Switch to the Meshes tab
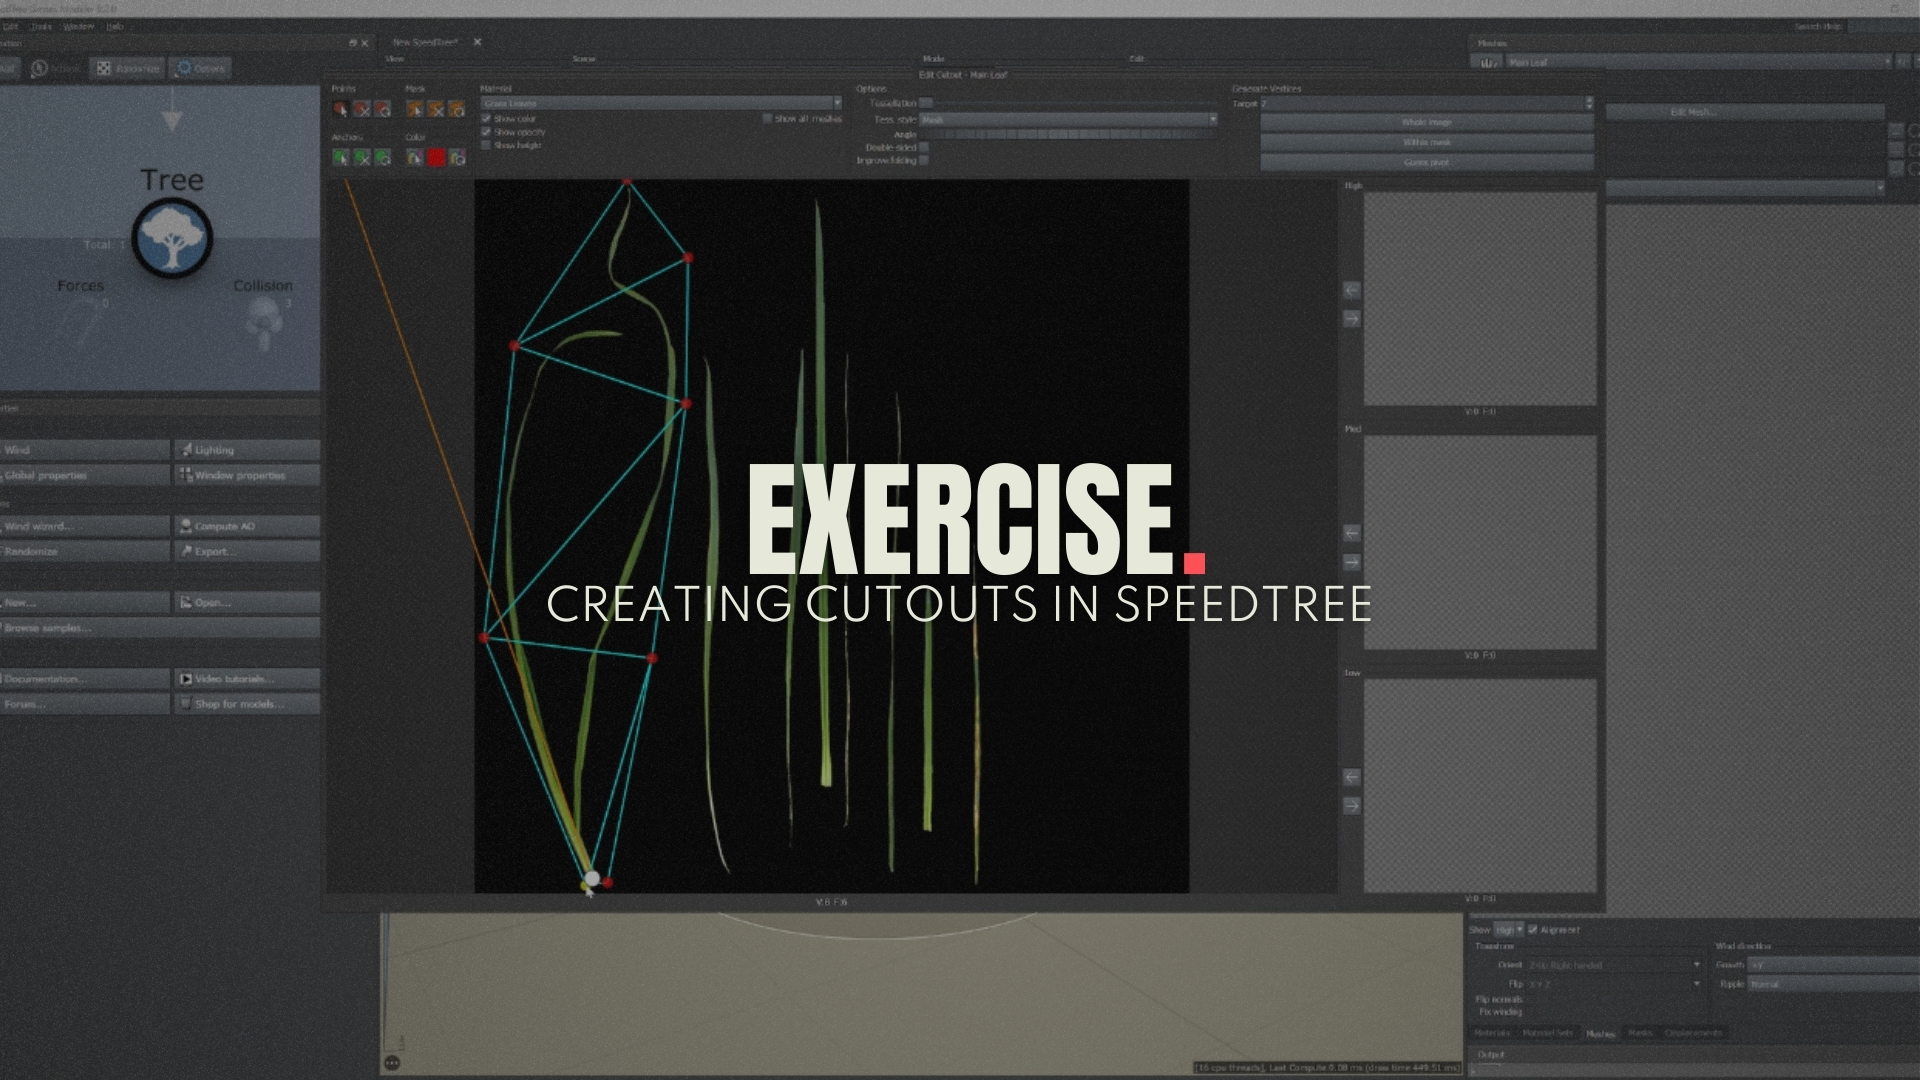This screenshot has width=1920, height=1080. point(1600,1033)
